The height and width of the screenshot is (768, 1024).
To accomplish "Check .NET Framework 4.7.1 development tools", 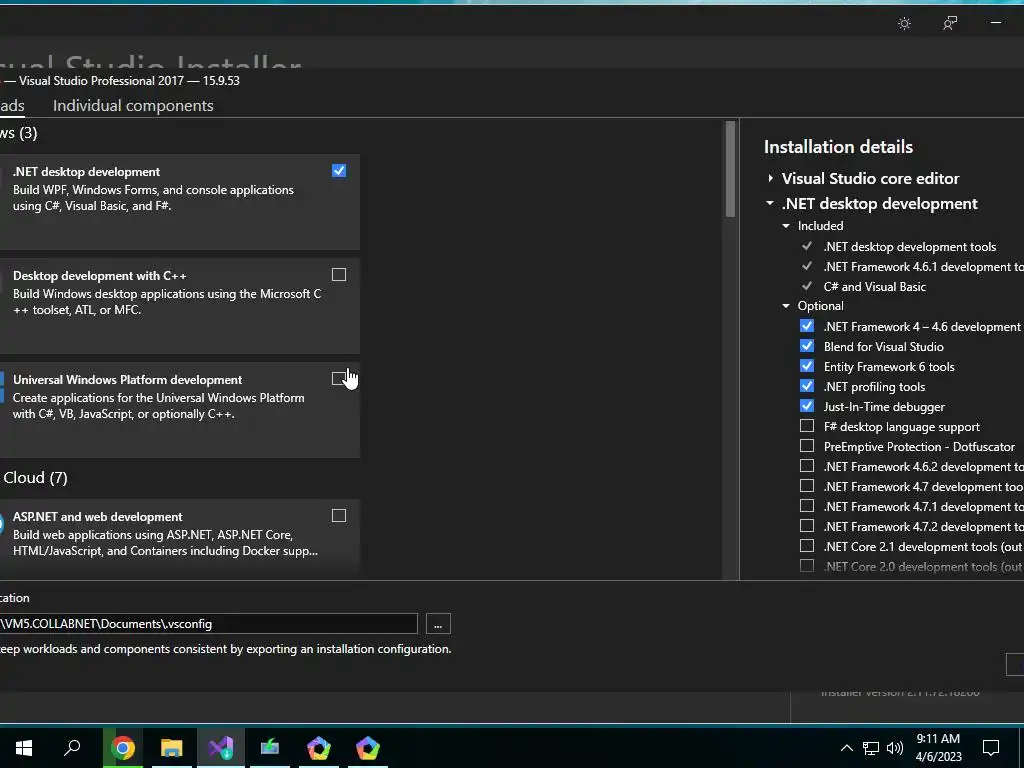I will click(807, 506).
